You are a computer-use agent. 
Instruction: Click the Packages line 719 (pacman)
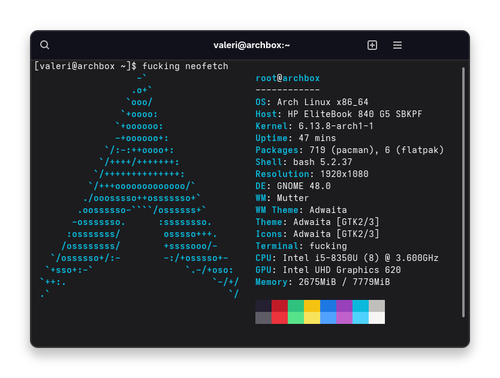[350, 150]
